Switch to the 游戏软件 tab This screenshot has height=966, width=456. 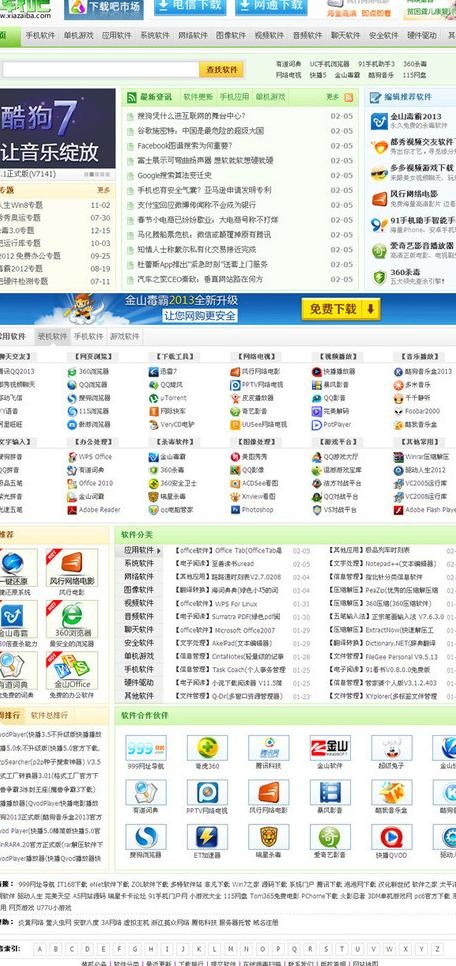pyautogui.click(x=124, y=336)
